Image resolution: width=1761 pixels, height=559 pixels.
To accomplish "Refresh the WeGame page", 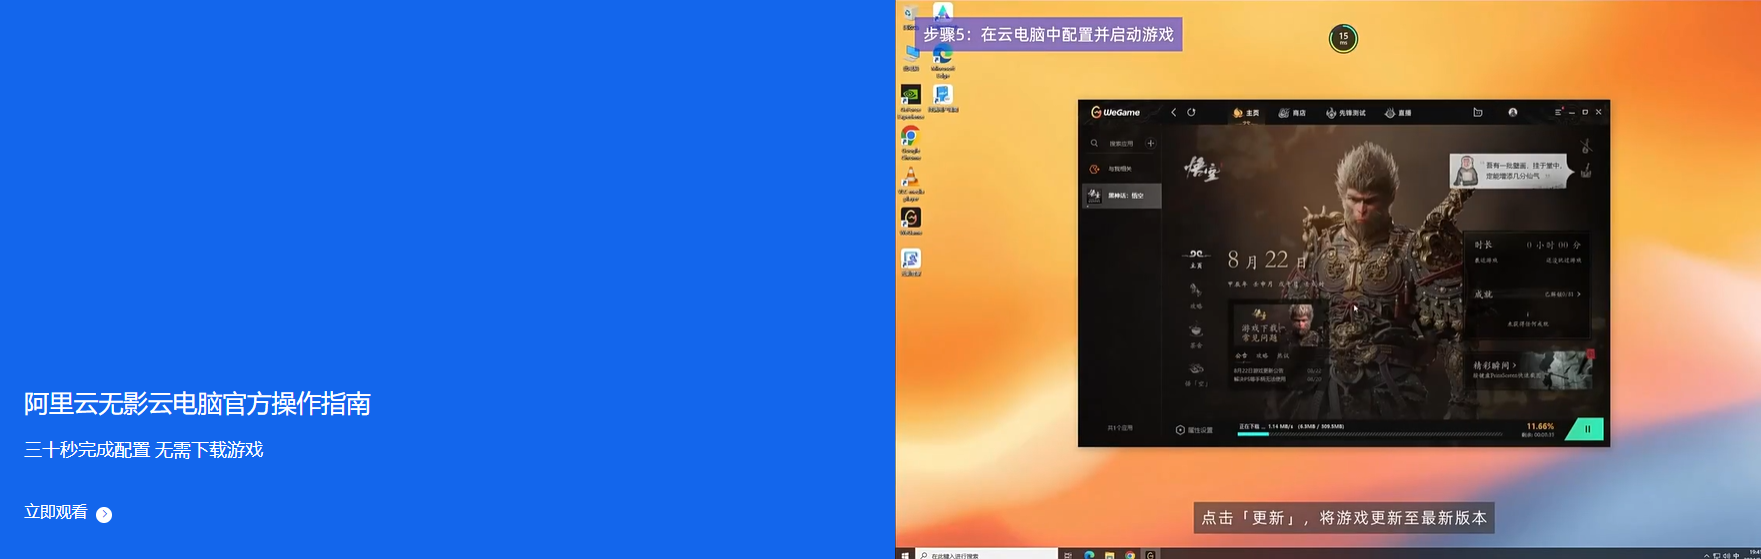I will [1191, 112].
